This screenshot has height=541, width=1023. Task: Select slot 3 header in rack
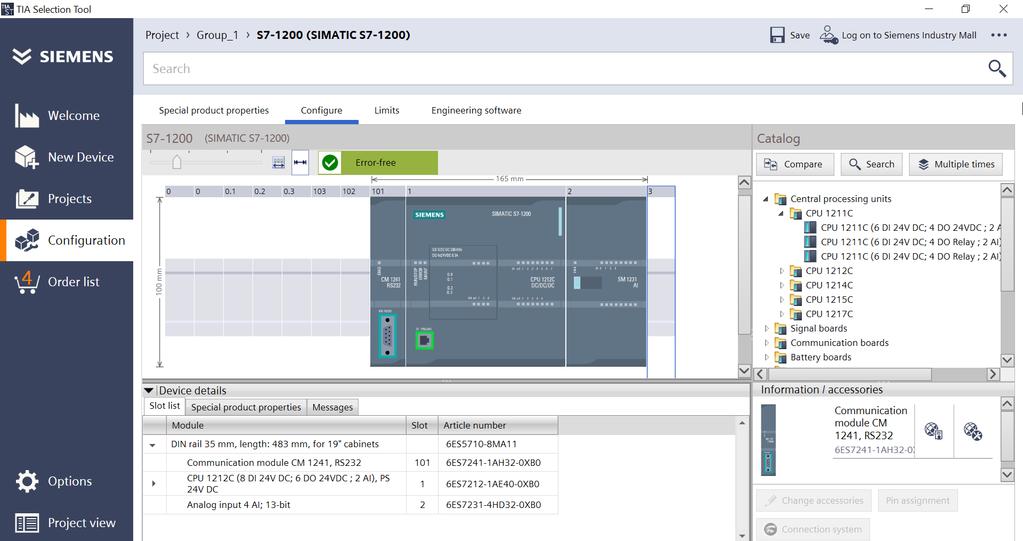tap(661, 191)
